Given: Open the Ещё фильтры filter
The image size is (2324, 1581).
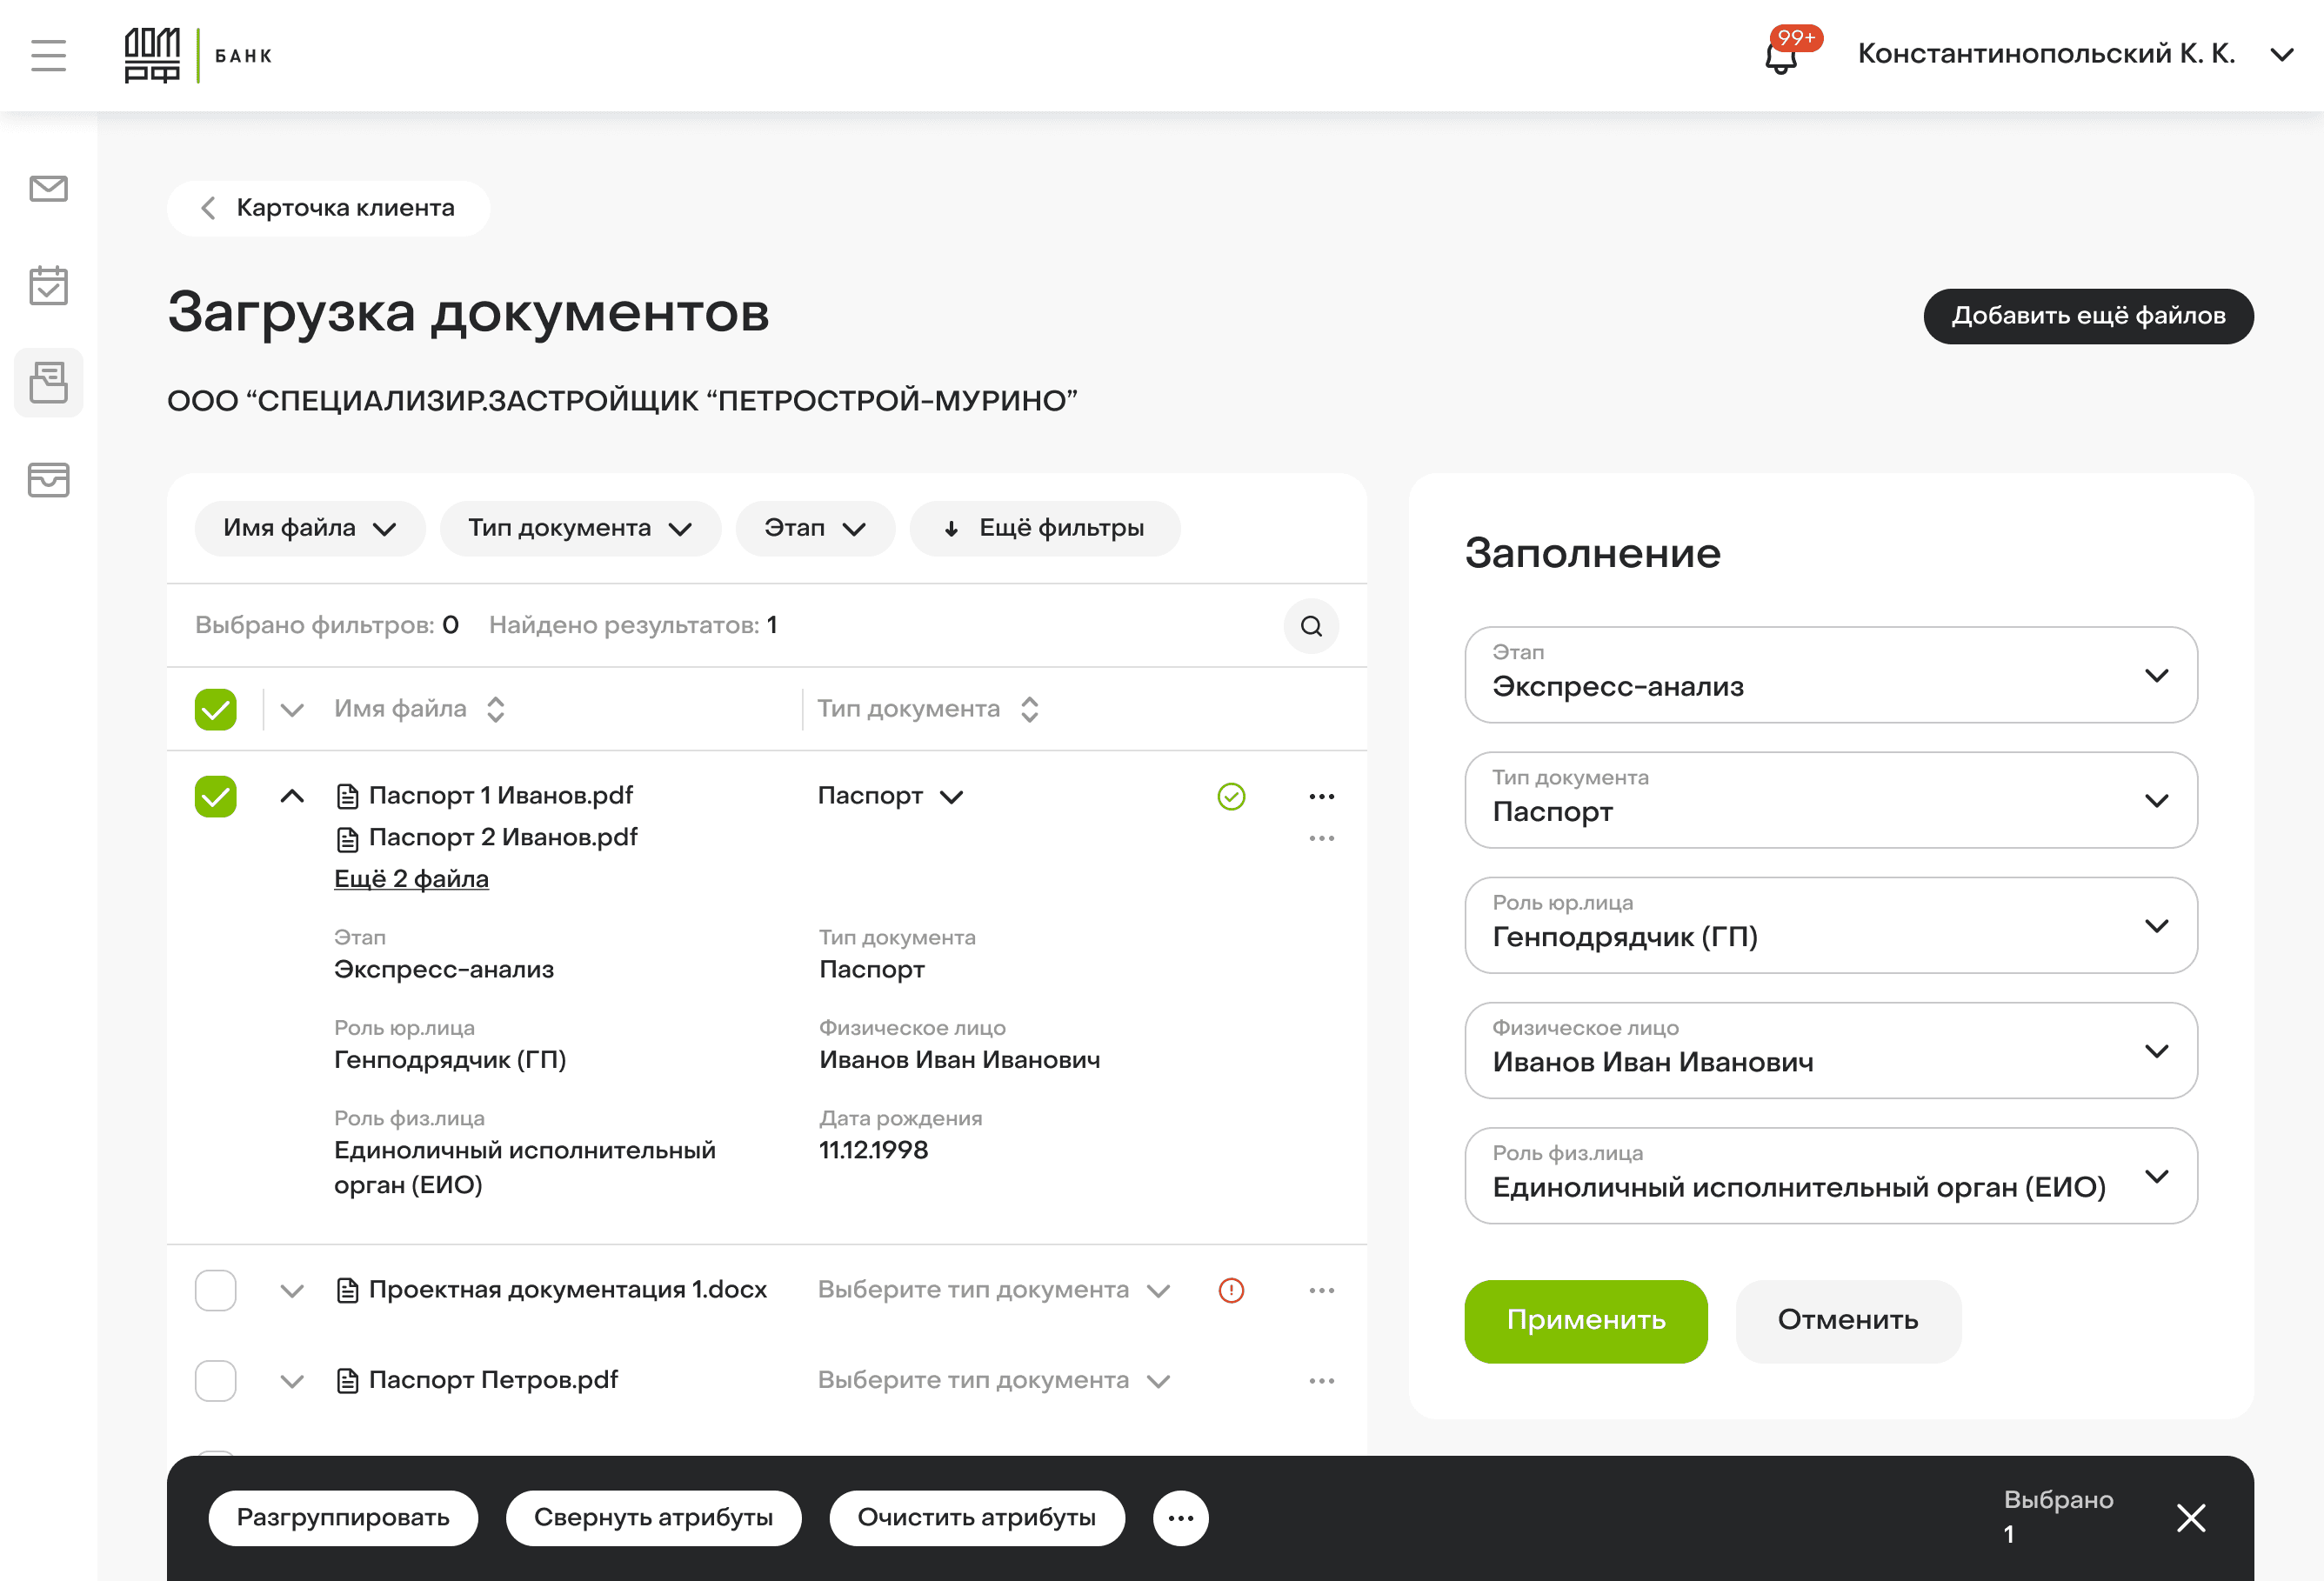Looking at the screenshot, I should (x=1044, y=528).
